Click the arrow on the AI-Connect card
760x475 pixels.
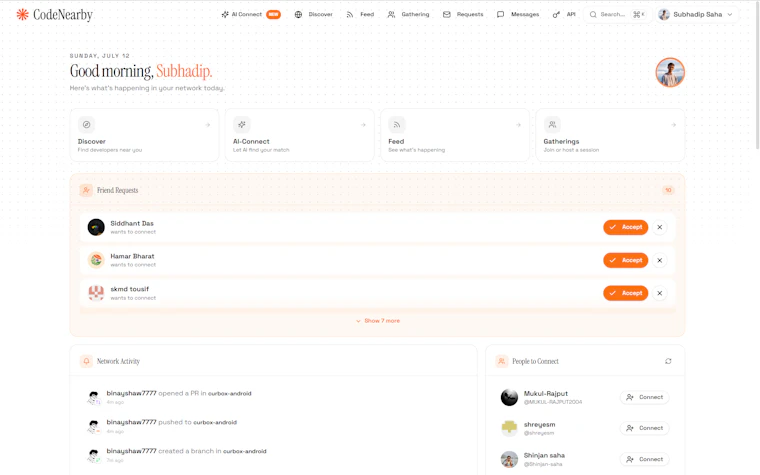point(363,125)
